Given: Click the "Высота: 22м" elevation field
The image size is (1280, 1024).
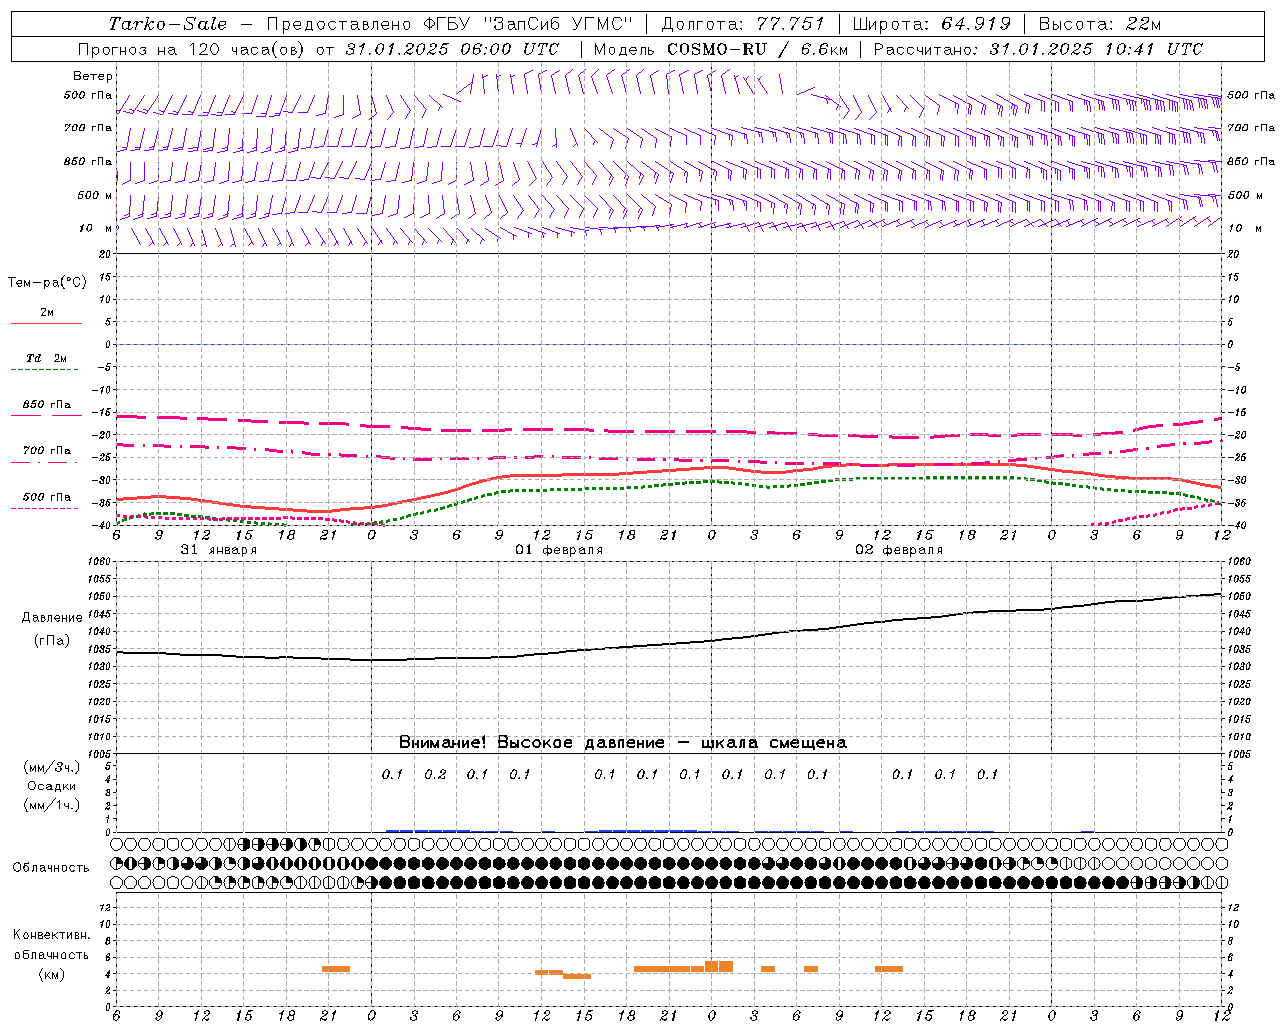Looking at the screenshot, I should (x=1100, y=24).
